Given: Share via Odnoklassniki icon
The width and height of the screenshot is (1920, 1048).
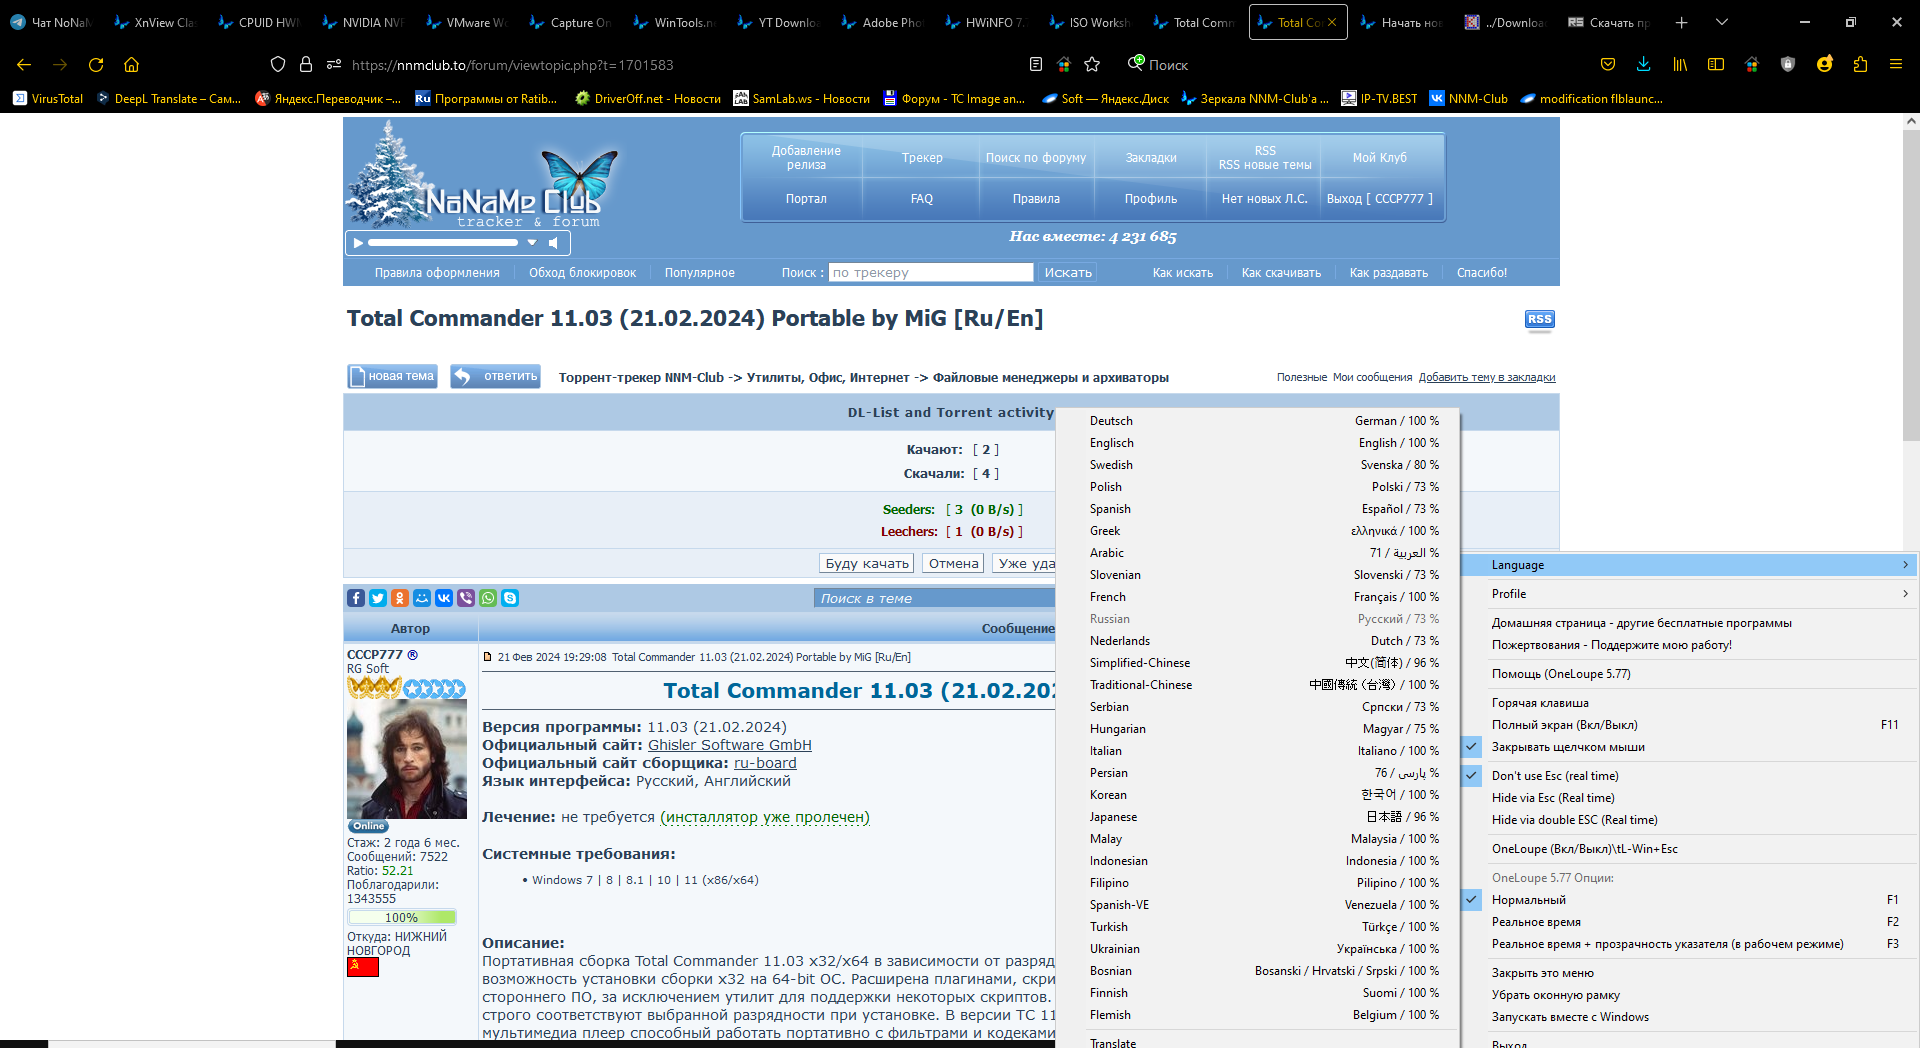Looking at the screenshot, I should (400, 598).
